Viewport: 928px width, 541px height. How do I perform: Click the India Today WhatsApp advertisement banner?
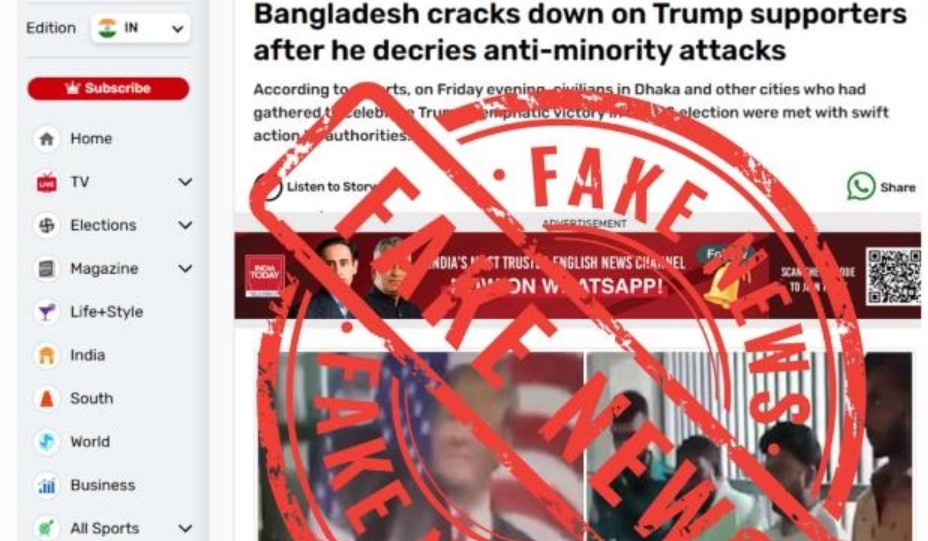point(578,275)
